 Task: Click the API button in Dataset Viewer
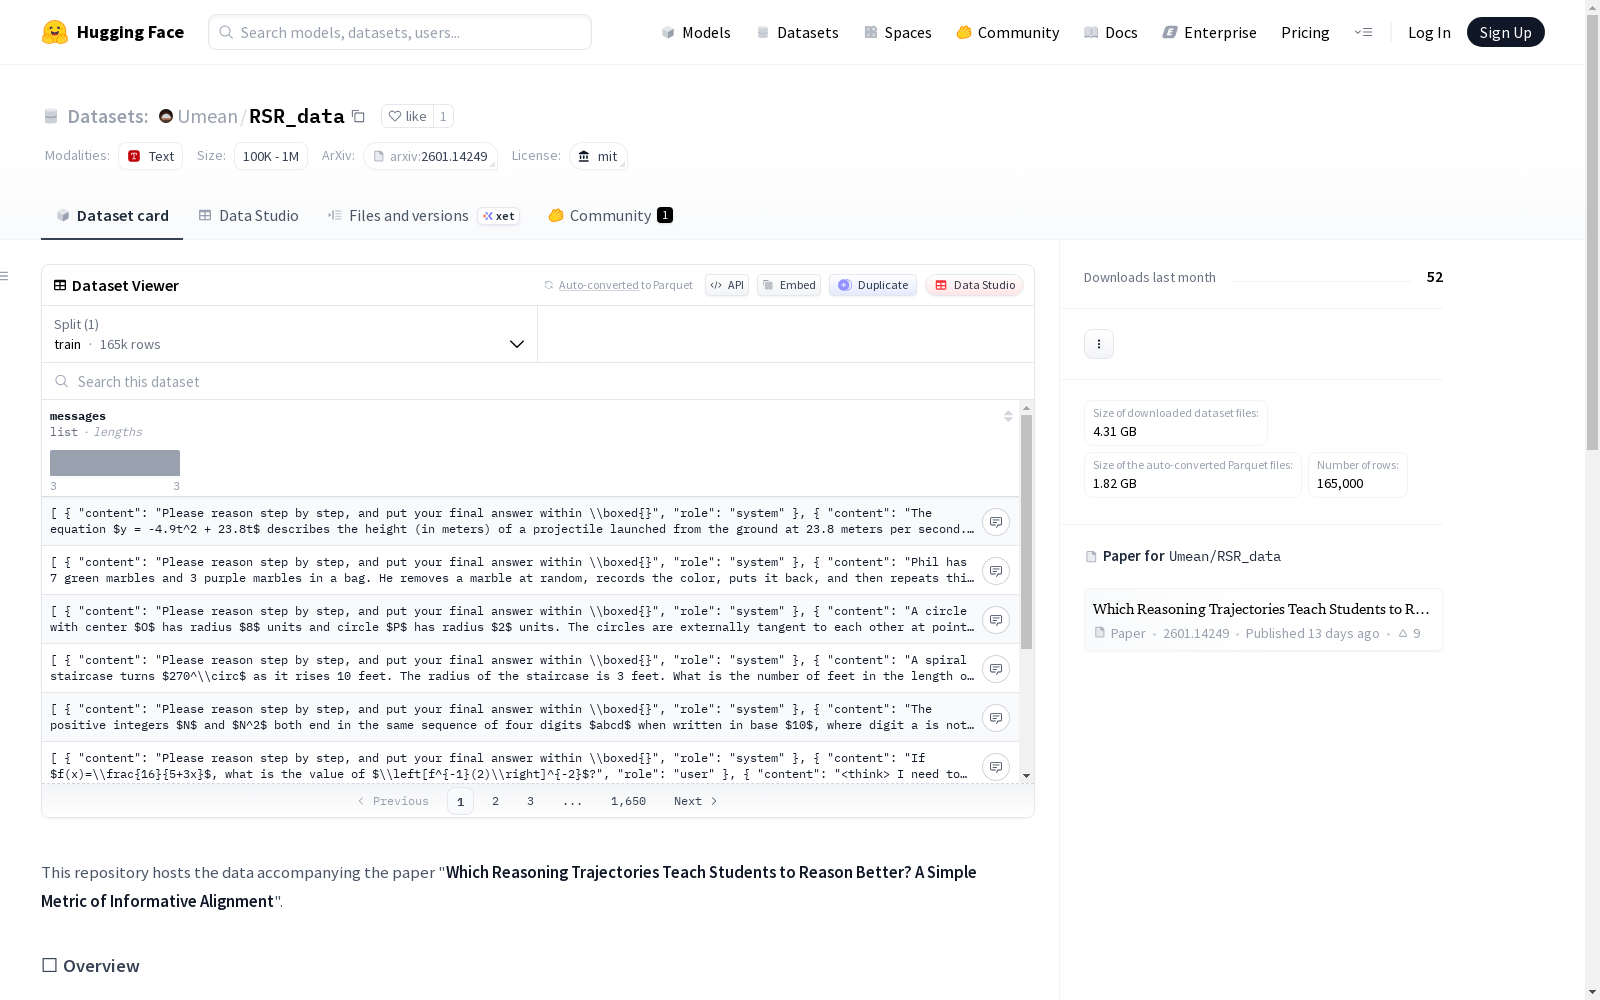coord(727,285)
